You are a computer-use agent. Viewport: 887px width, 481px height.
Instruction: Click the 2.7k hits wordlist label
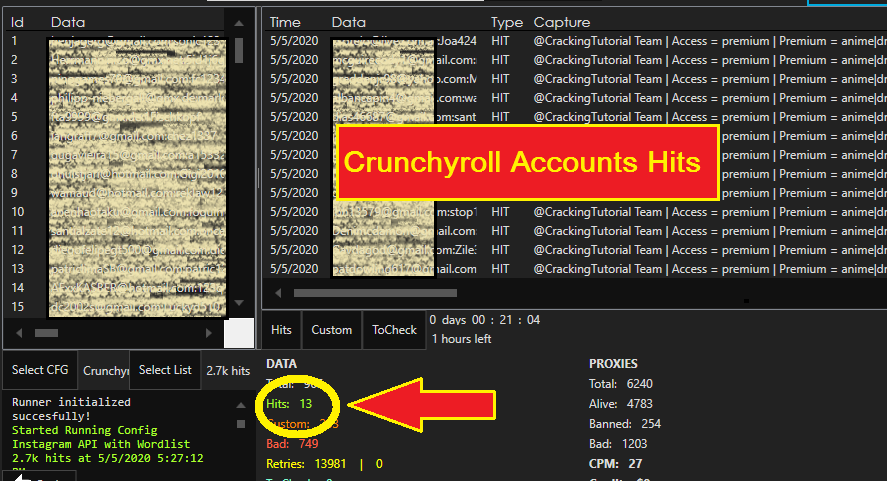pos(228,371)
